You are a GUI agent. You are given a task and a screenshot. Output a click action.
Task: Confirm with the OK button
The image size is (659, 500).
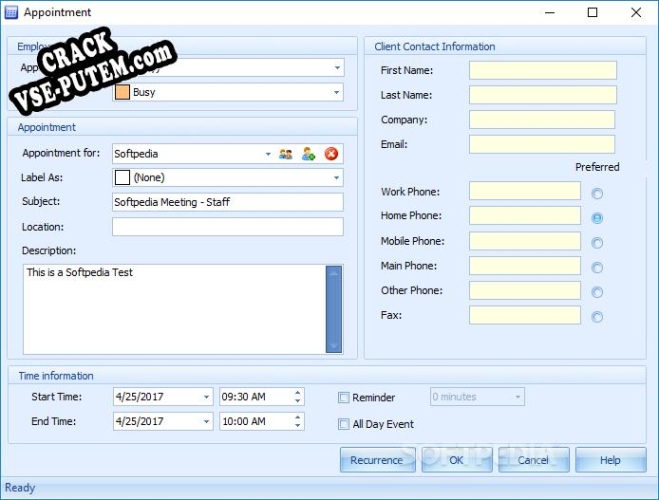point(457,460)
